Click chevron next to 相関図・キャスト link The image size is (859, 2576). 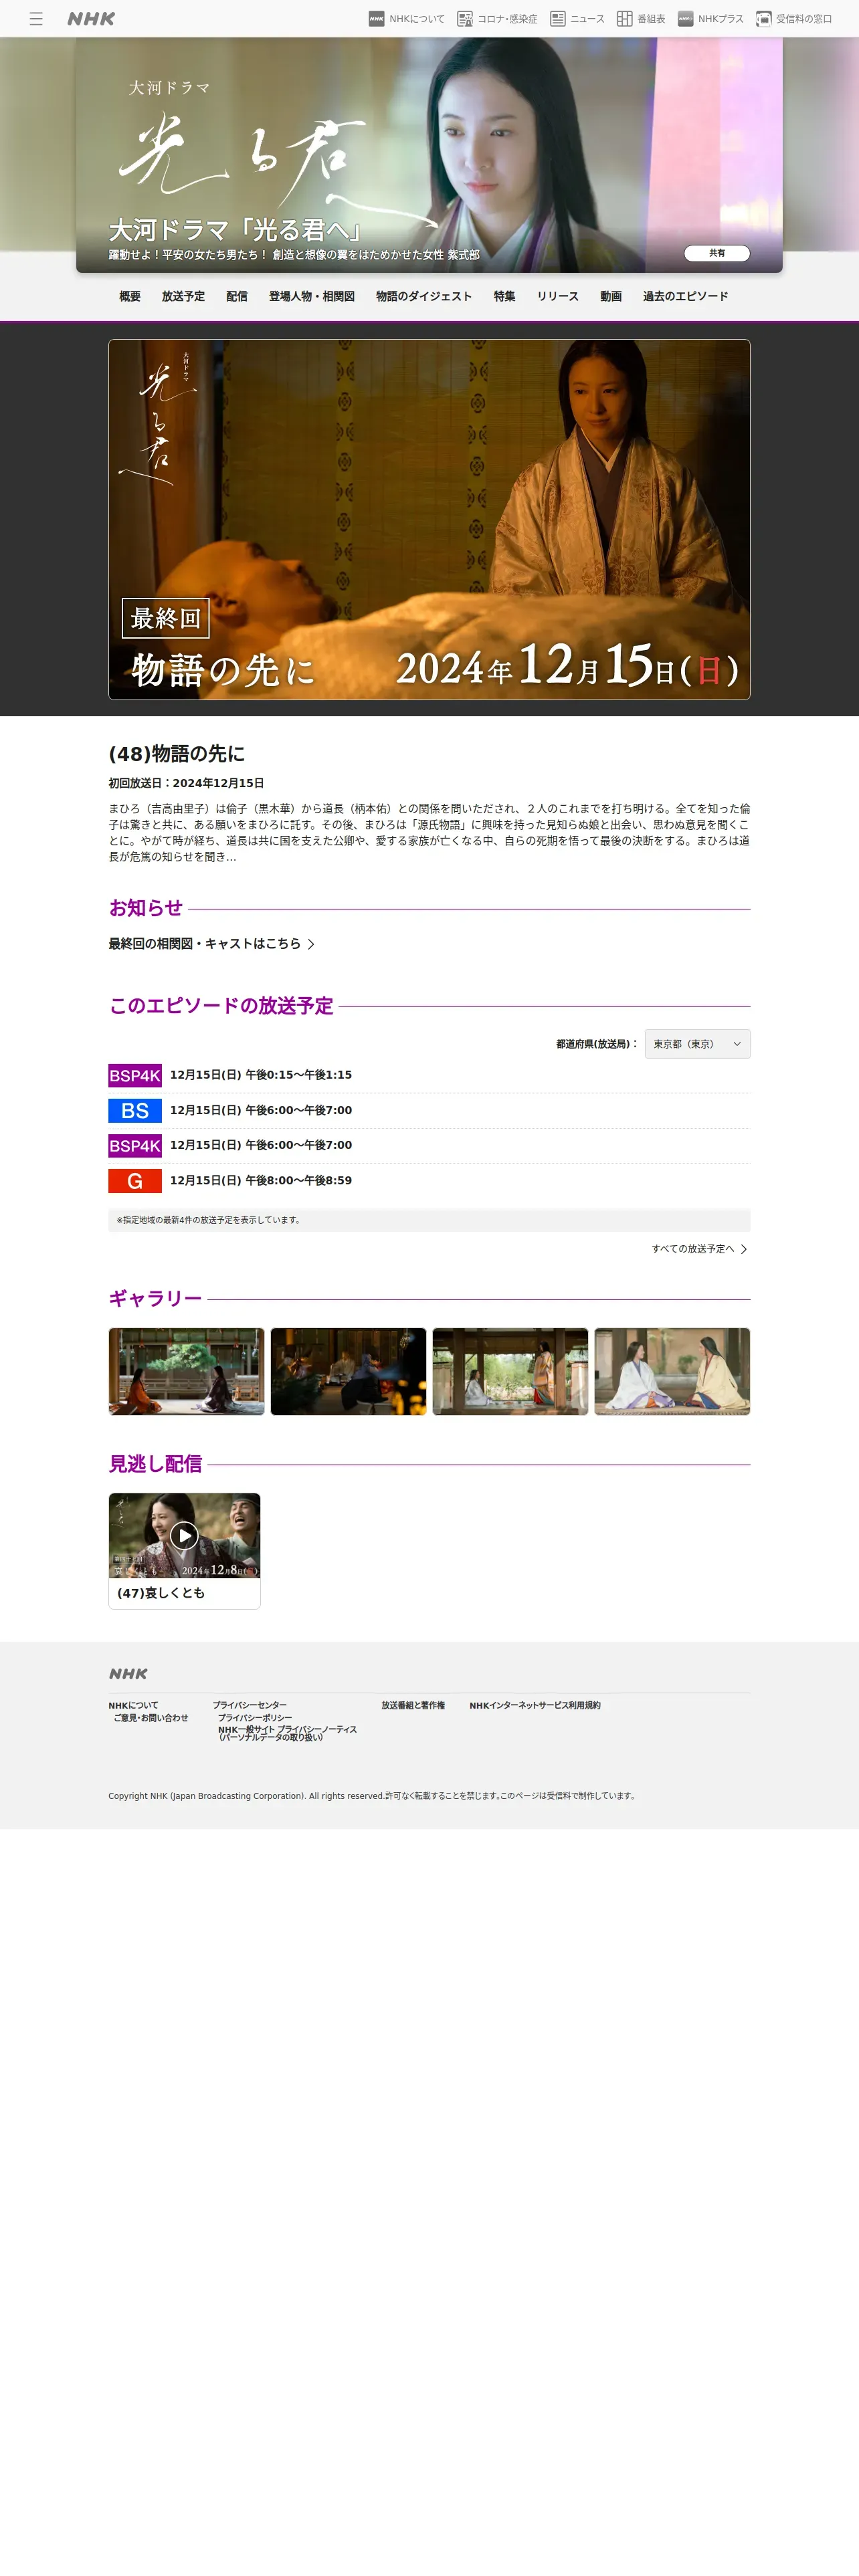pos(311,944)
